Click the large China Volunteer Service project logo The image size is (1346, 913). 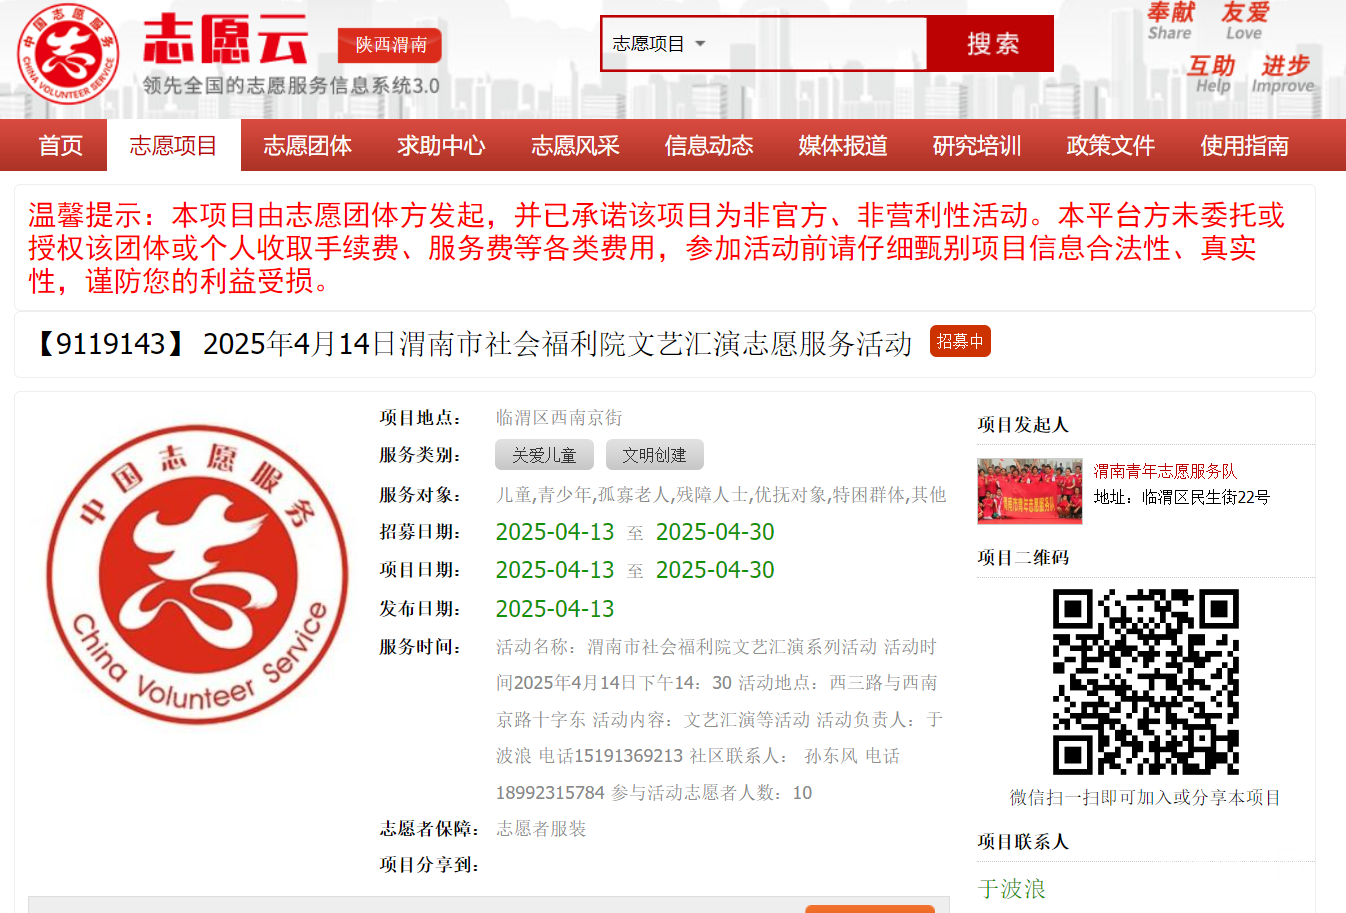tap(198, 574)
